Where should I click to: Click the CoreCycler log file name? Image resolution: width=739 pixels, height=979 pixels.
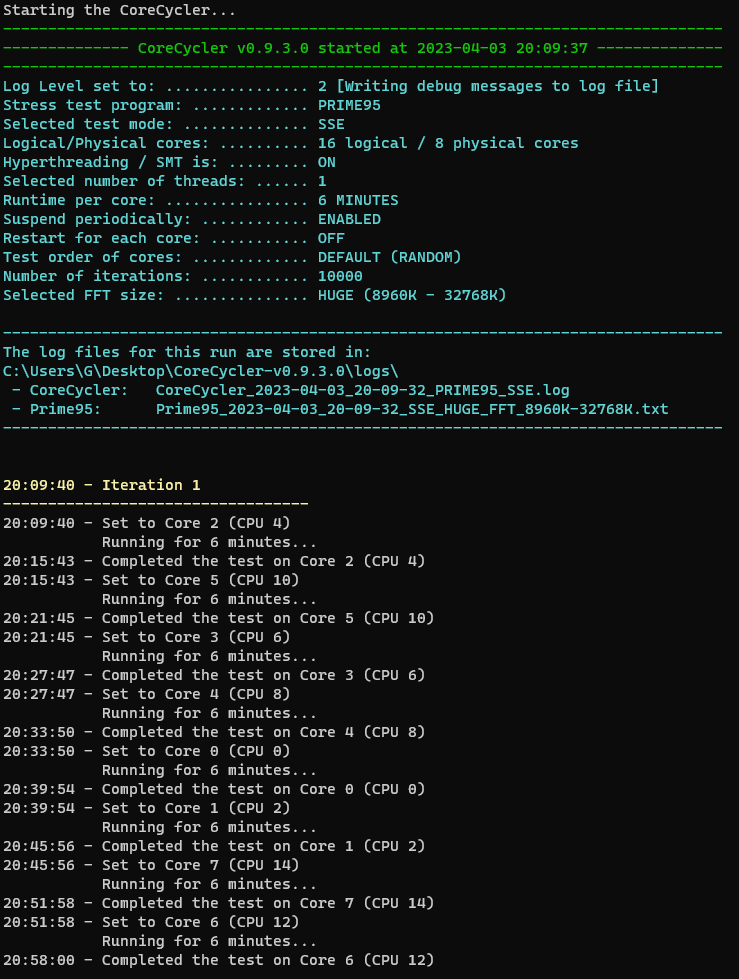[x=362, y=390]
